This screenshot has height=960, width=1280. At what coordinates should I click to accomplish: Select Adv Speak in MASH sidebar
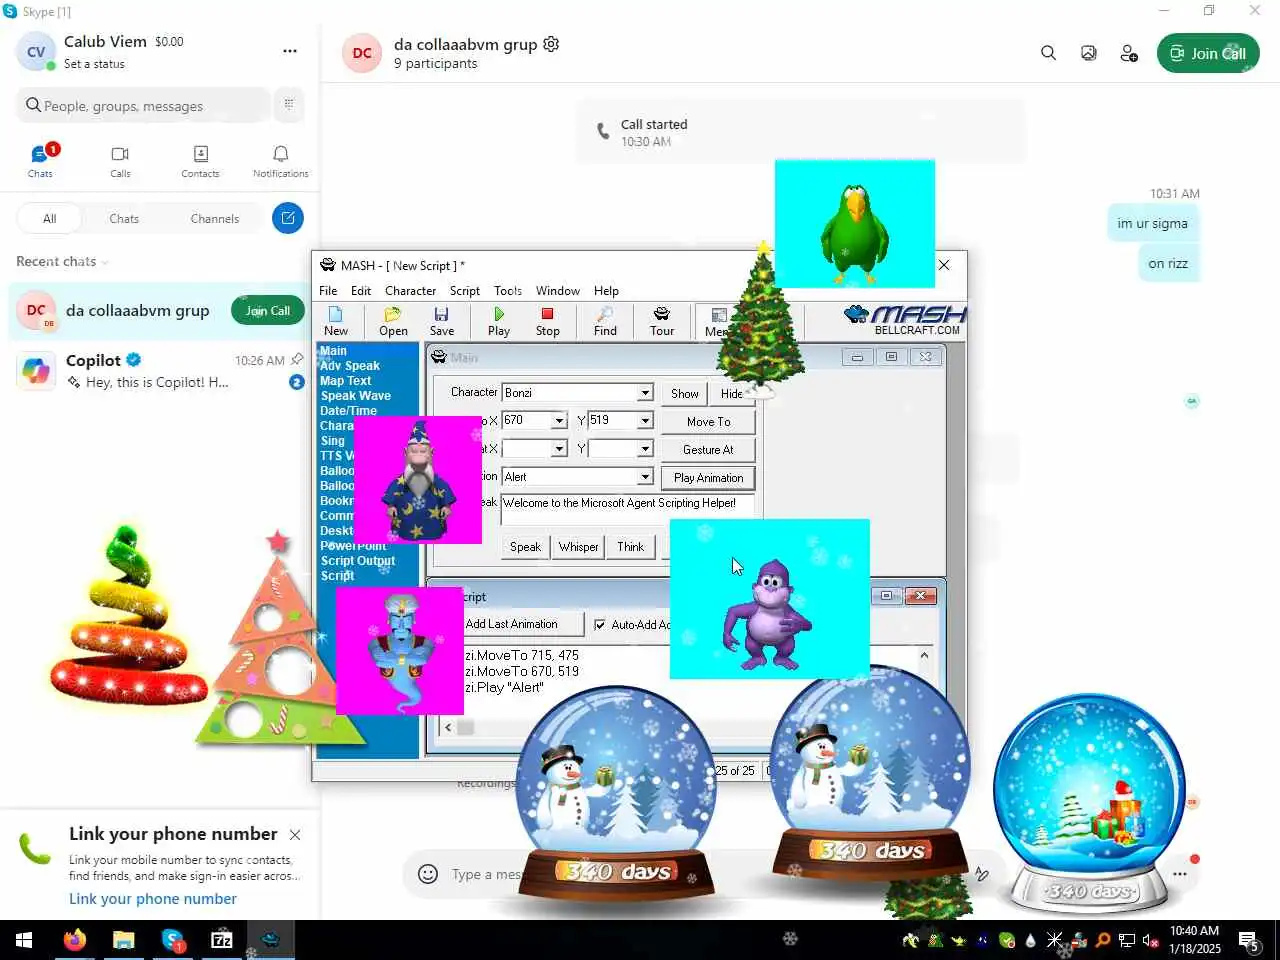pyautogui.click(x=350, y=366)
